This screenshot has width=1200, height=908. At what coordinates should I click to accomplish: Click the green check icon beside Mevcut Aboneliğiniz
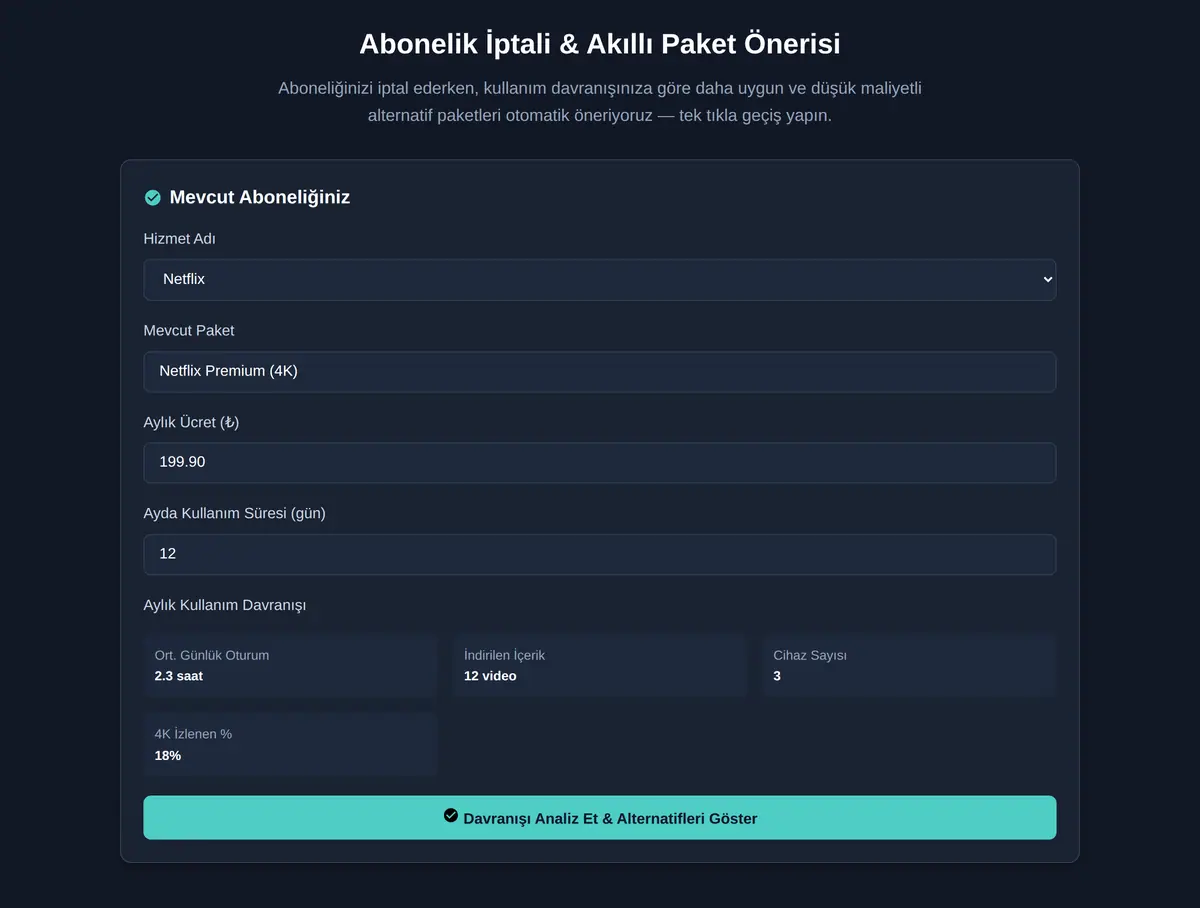152,198
